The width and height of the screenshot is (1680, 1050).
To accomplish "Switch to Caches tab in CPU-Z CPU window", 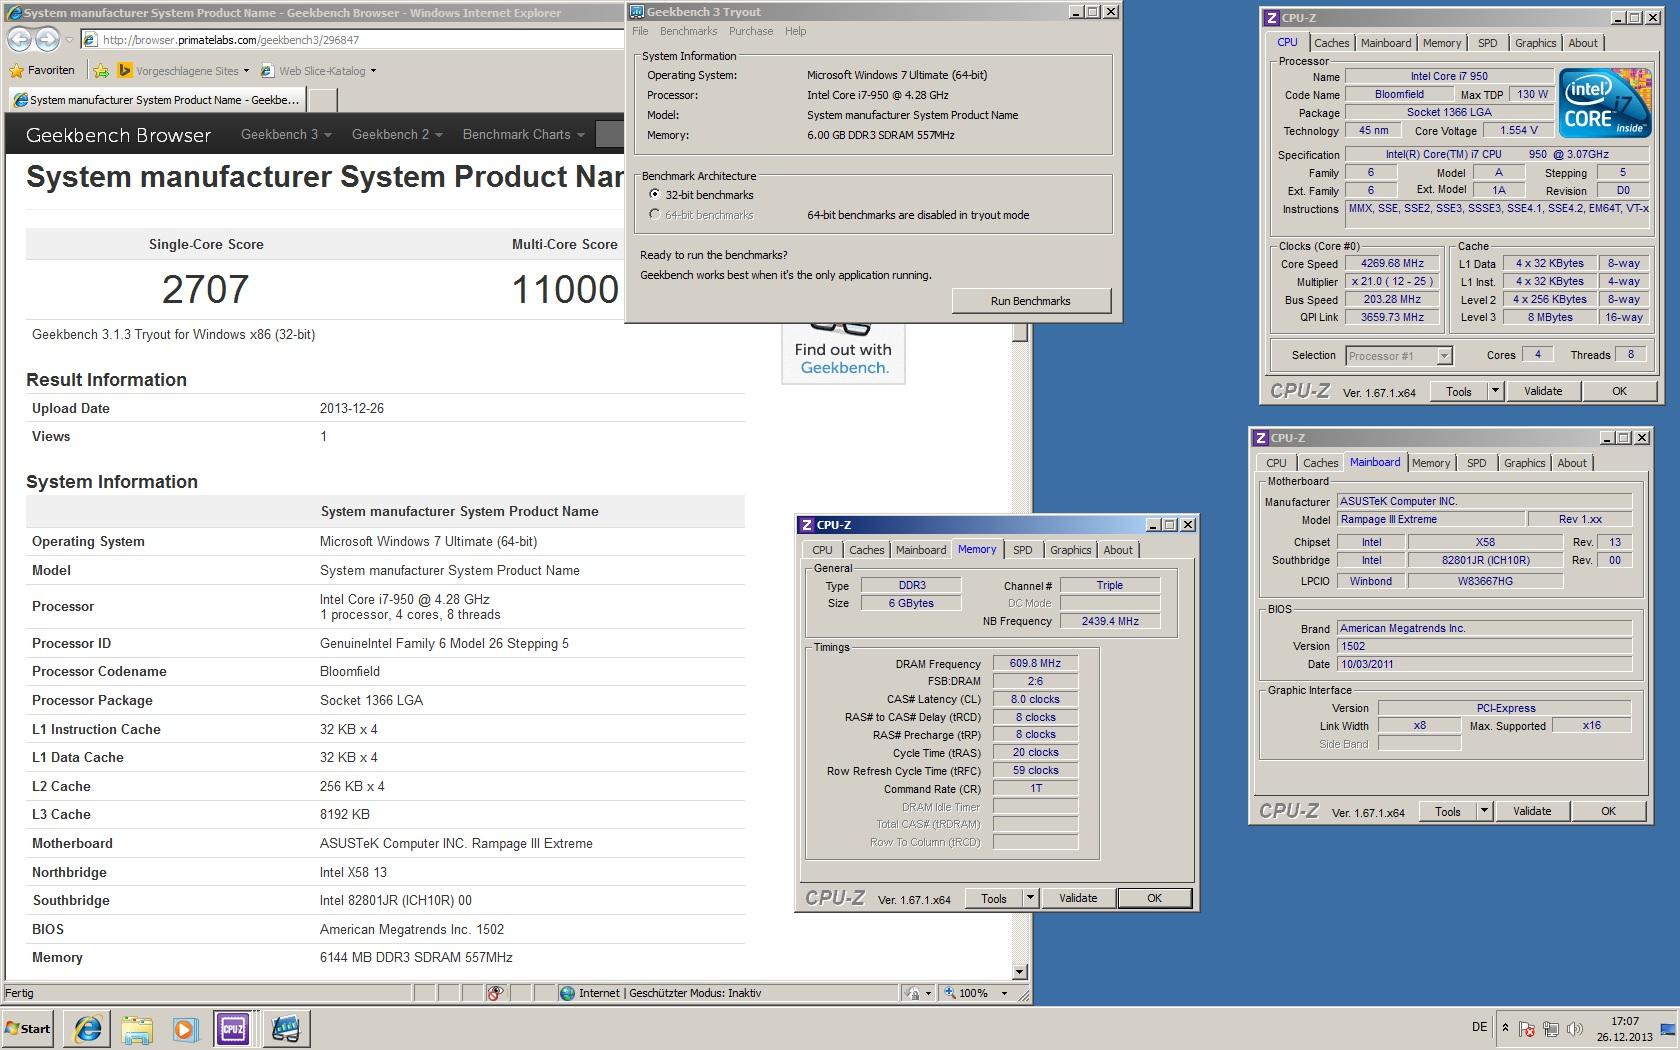I will (1331, 43).
